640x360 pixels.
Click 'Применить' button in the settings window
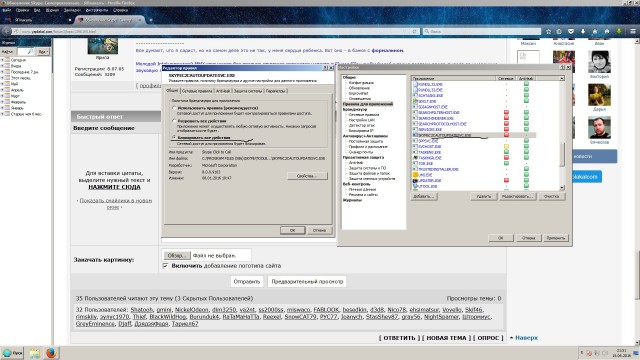[556, 238]
